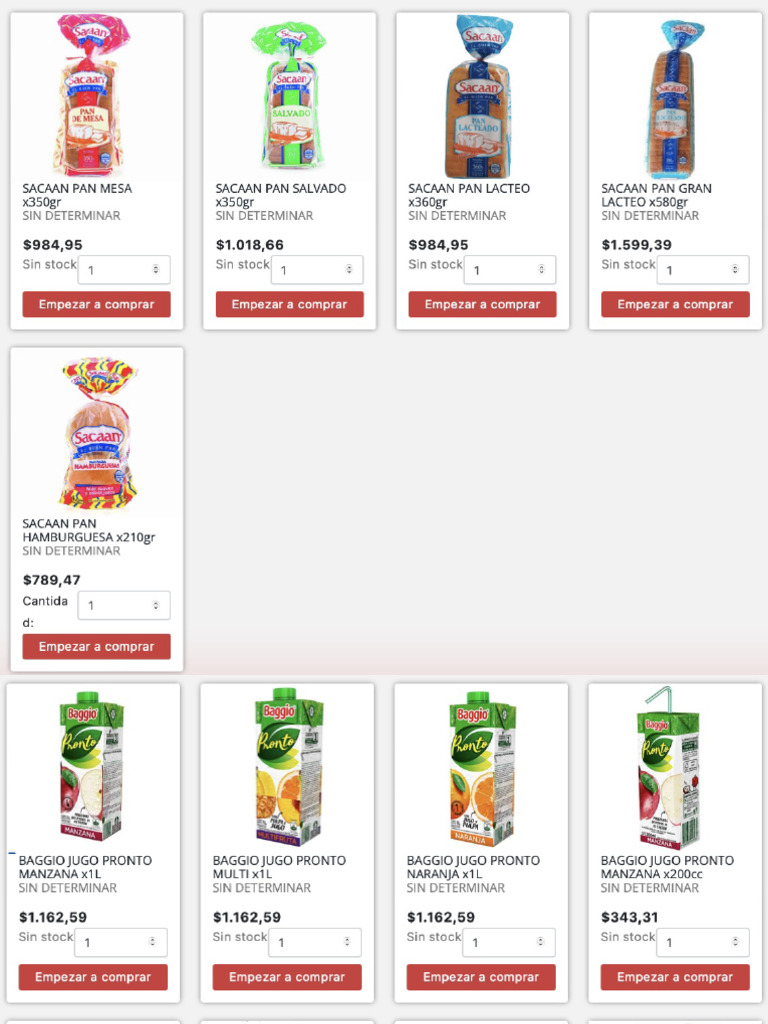Adjust quantity stepper for Pan Hamburguesa
Viewport: 768px width, 1024px height.
155,605
